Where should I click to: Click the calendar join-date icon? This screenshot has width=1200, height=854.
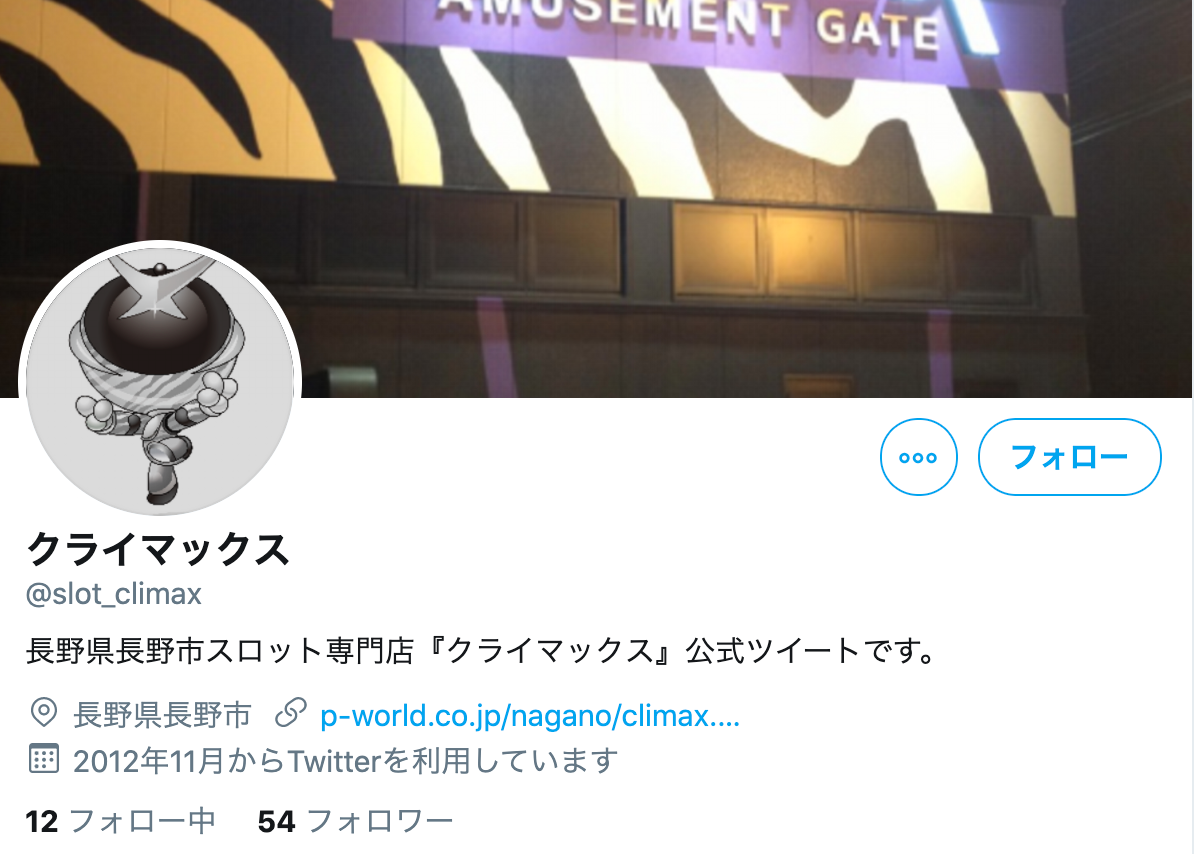click(43, 760)
